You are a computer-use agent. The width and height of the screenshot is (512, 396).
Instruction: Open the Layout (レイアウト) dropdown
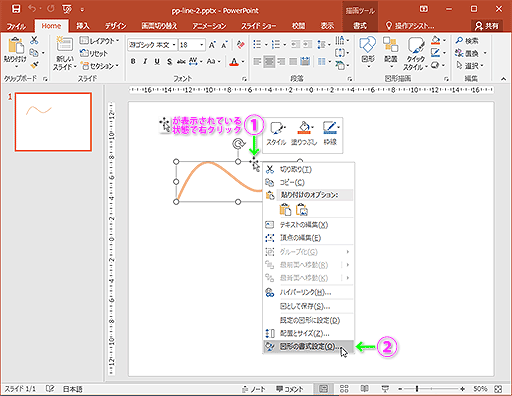pos(99,41)
